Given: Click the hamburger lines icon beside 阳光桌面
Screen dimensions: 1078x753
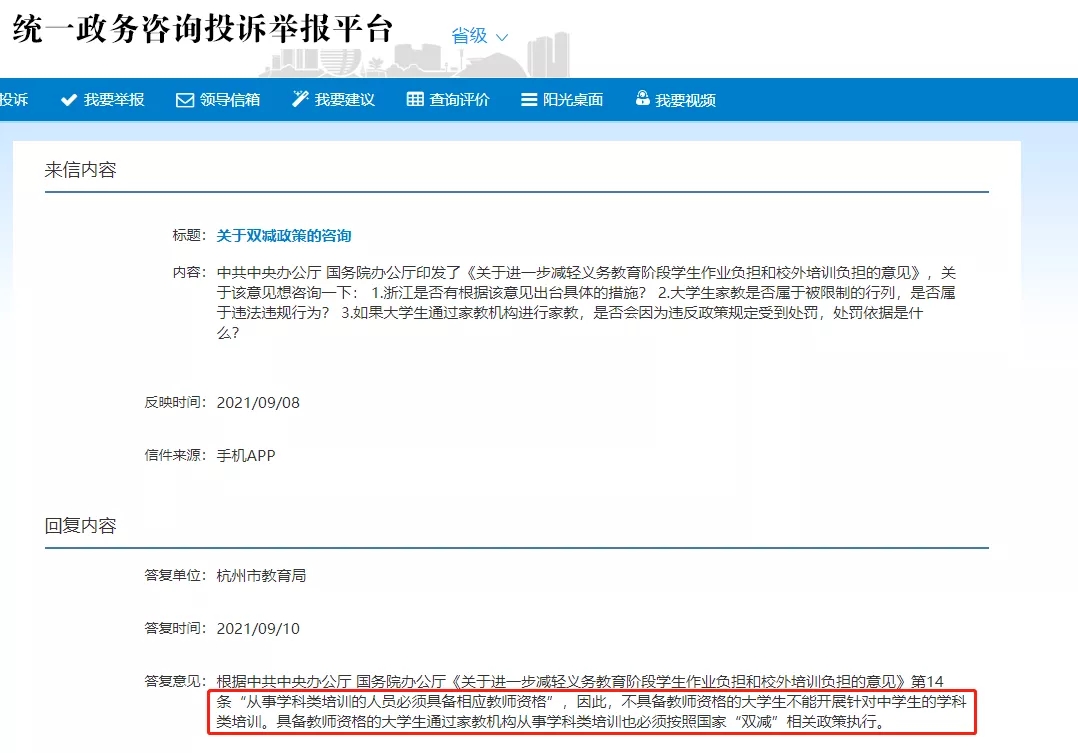Looking at the screenshot, I should click(x=529, y=100).
